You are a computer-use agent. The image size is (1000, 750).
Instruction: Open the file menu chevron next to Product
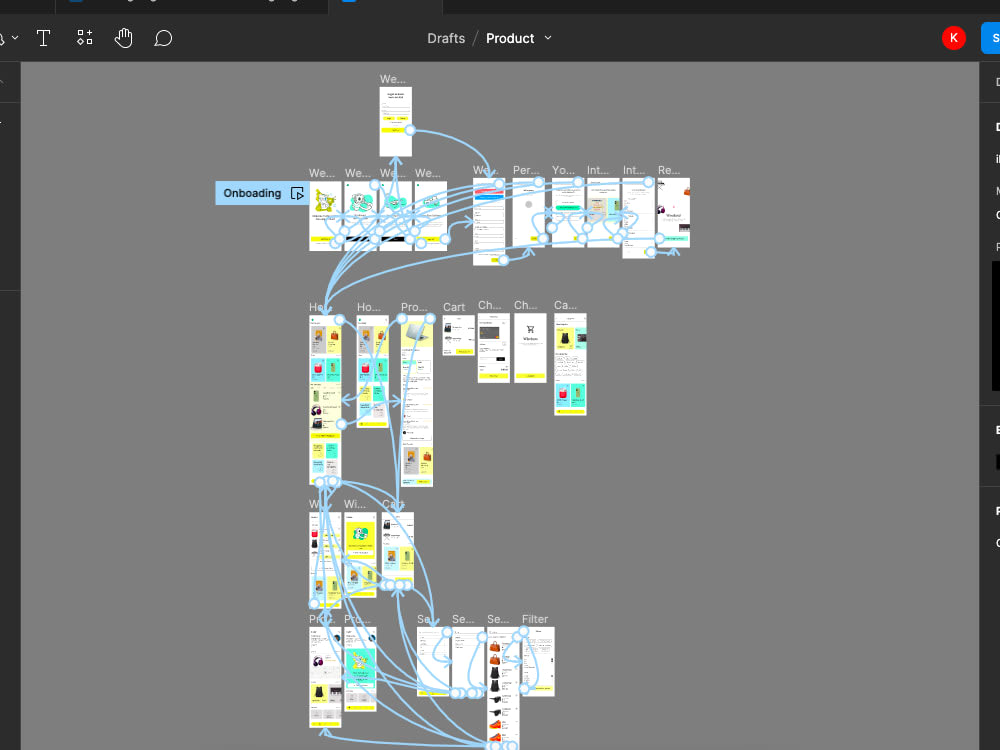(x=548, y=38)
